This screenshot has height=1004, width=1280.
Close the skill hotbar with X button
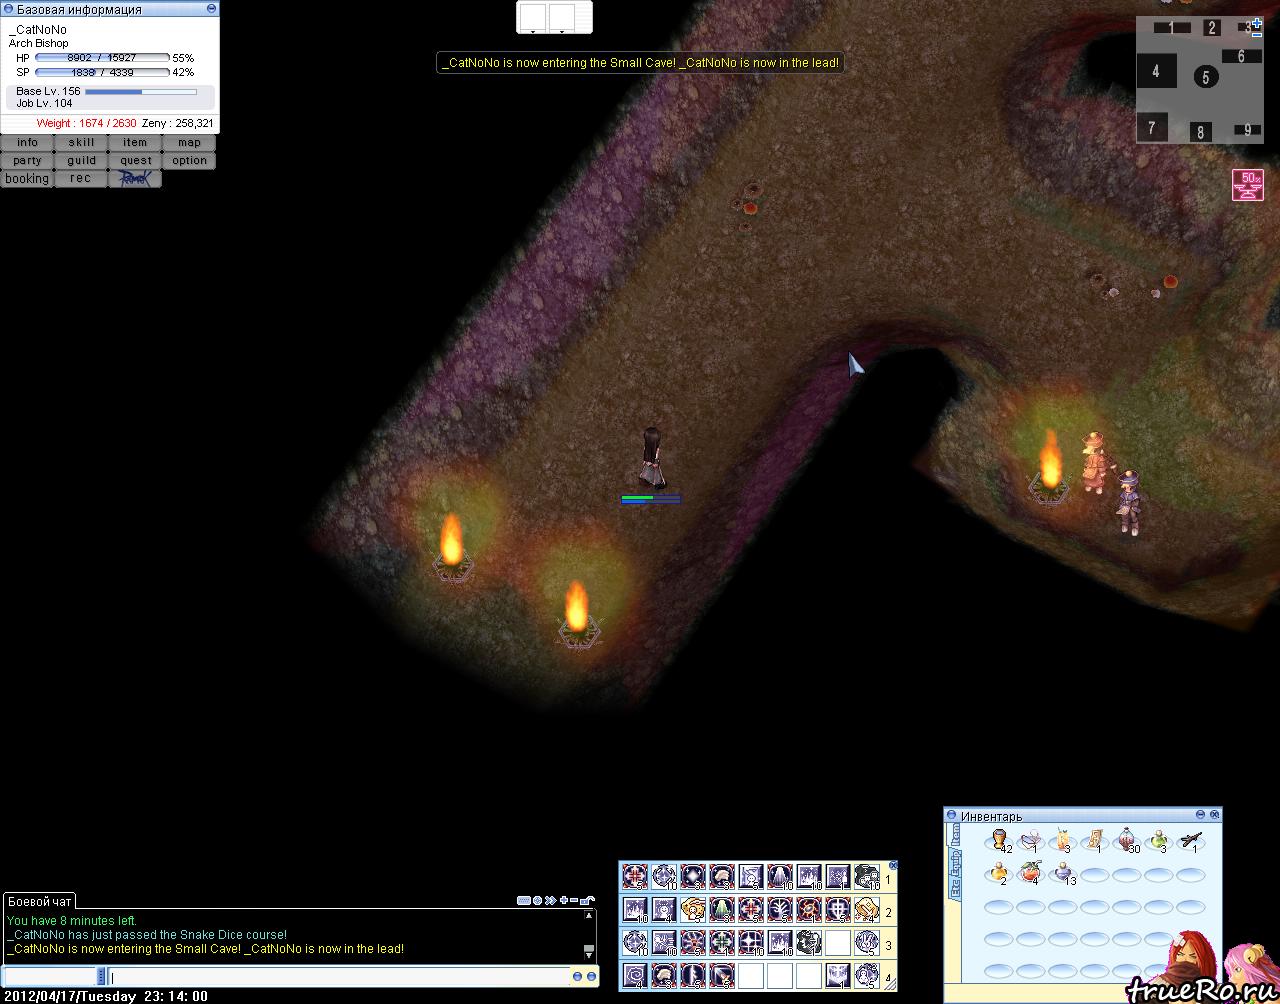click(x=893, y=866)
